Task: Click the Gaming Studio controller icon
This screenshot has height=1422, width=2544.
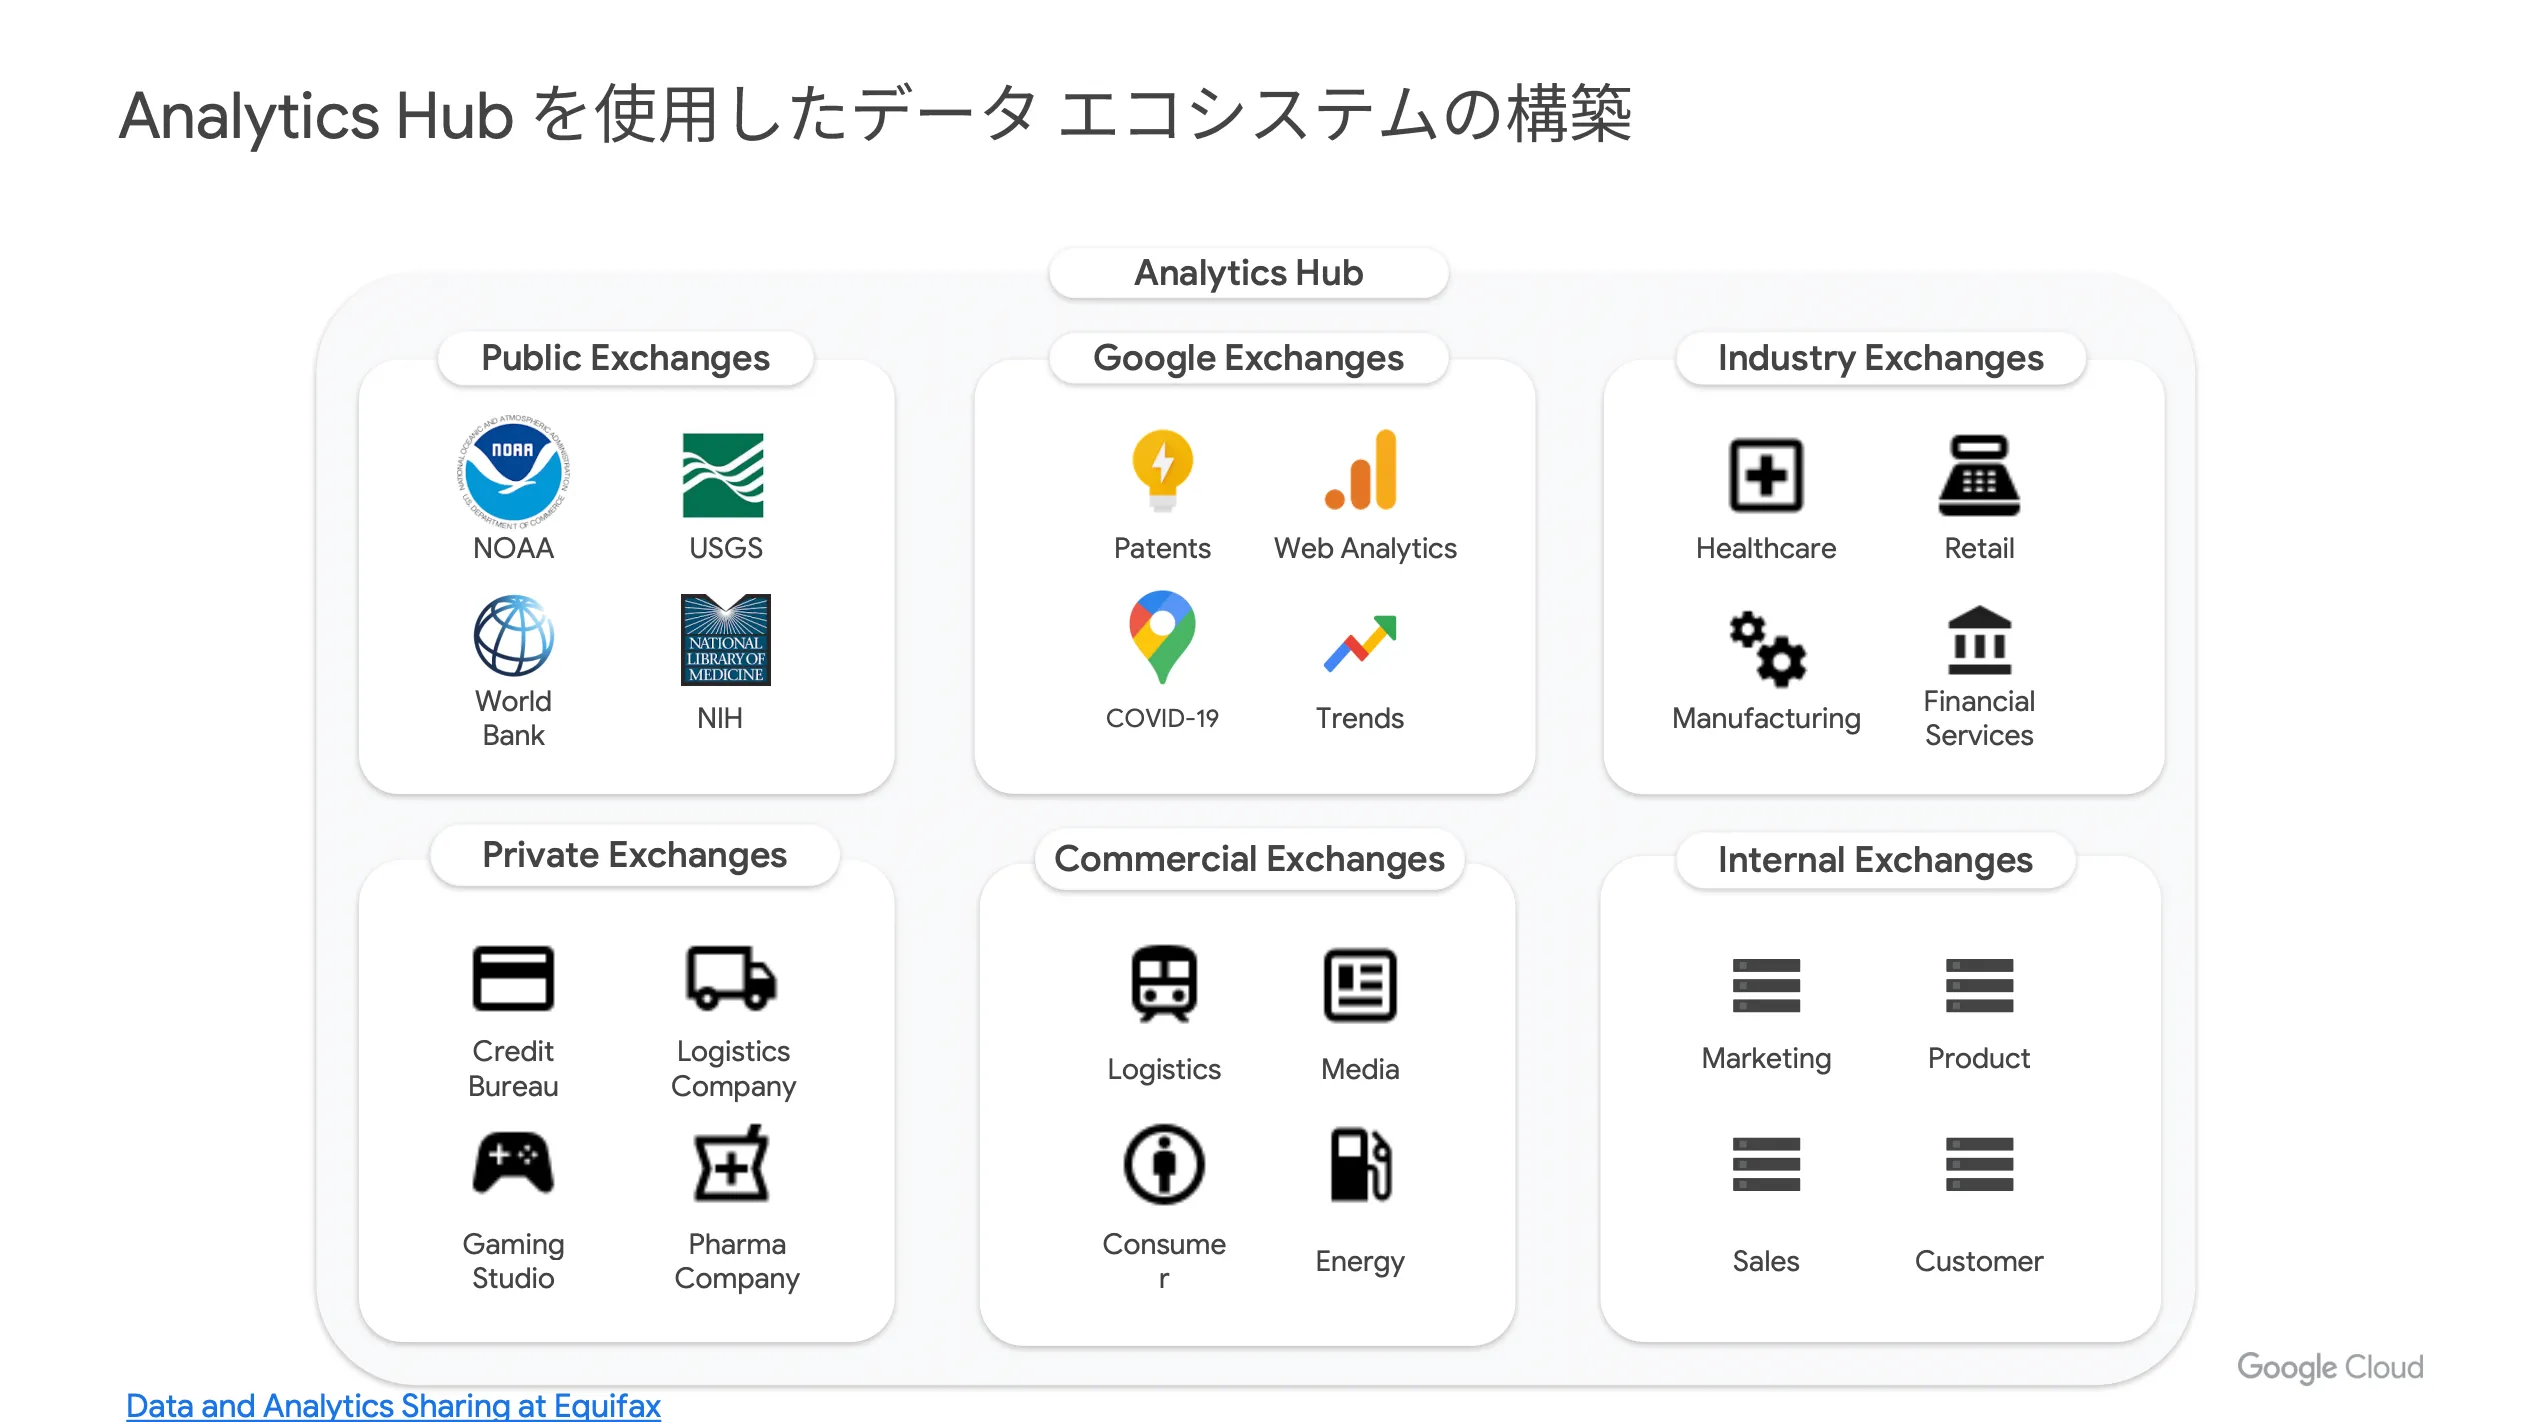Action: 513,1163
